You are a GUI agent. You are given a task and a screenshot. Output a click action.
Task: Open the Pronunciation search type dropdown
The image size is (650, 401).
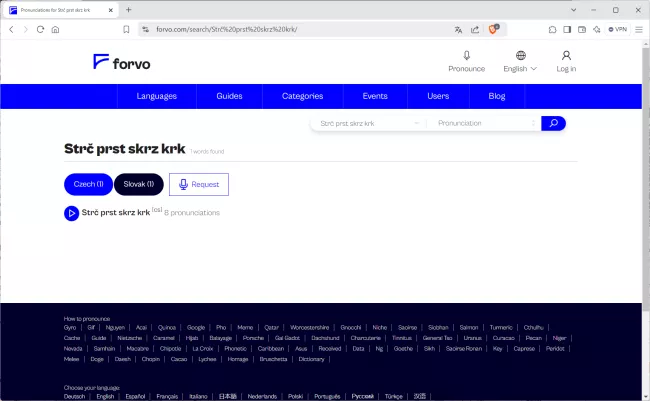pyautogui.click(x=486, y=123)
